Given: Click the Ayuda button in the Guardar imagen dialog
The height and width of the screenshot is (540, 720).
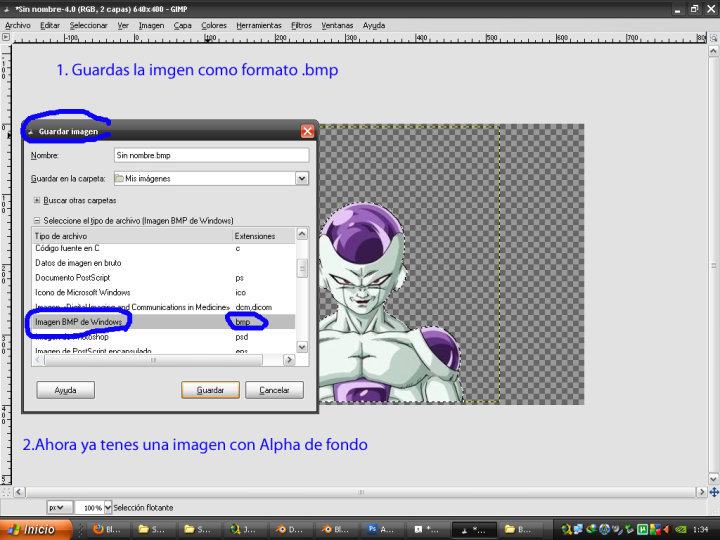Looking at the screenshot, I should [66, 390].
